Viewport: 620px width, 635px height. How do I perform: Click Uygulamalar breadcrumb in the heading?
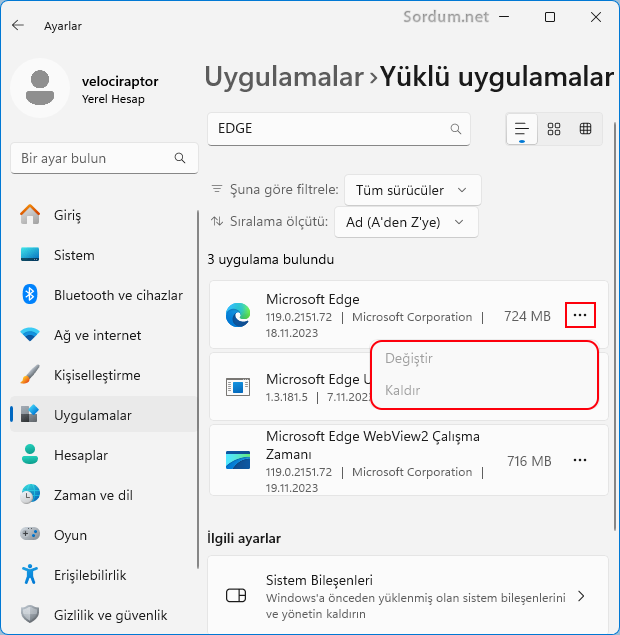click(284, 77)
